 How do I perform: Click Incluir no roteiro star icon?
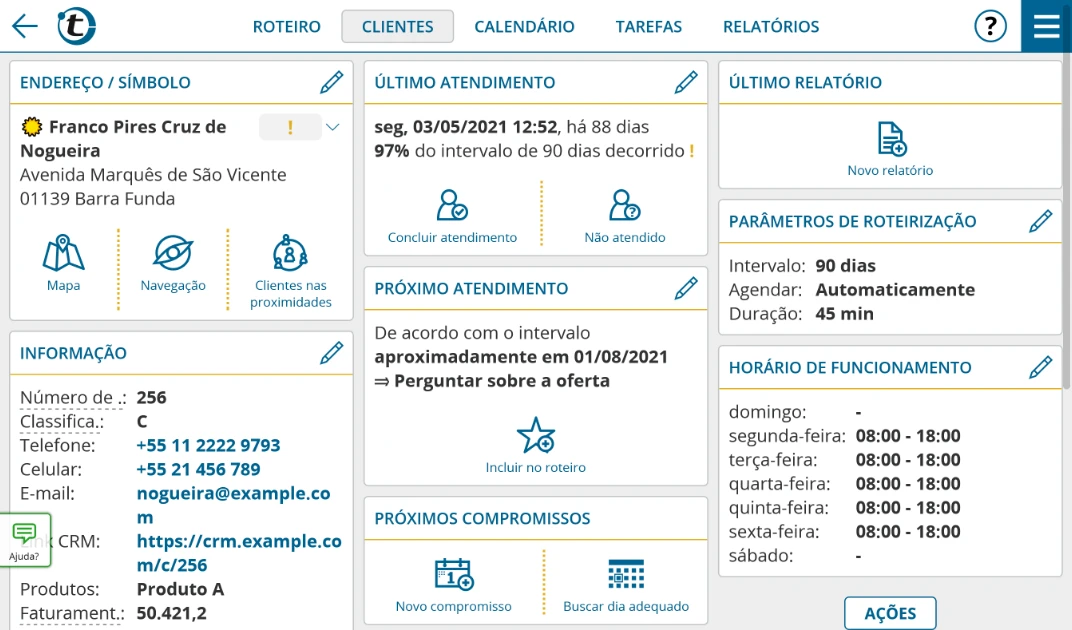(535, 436)
